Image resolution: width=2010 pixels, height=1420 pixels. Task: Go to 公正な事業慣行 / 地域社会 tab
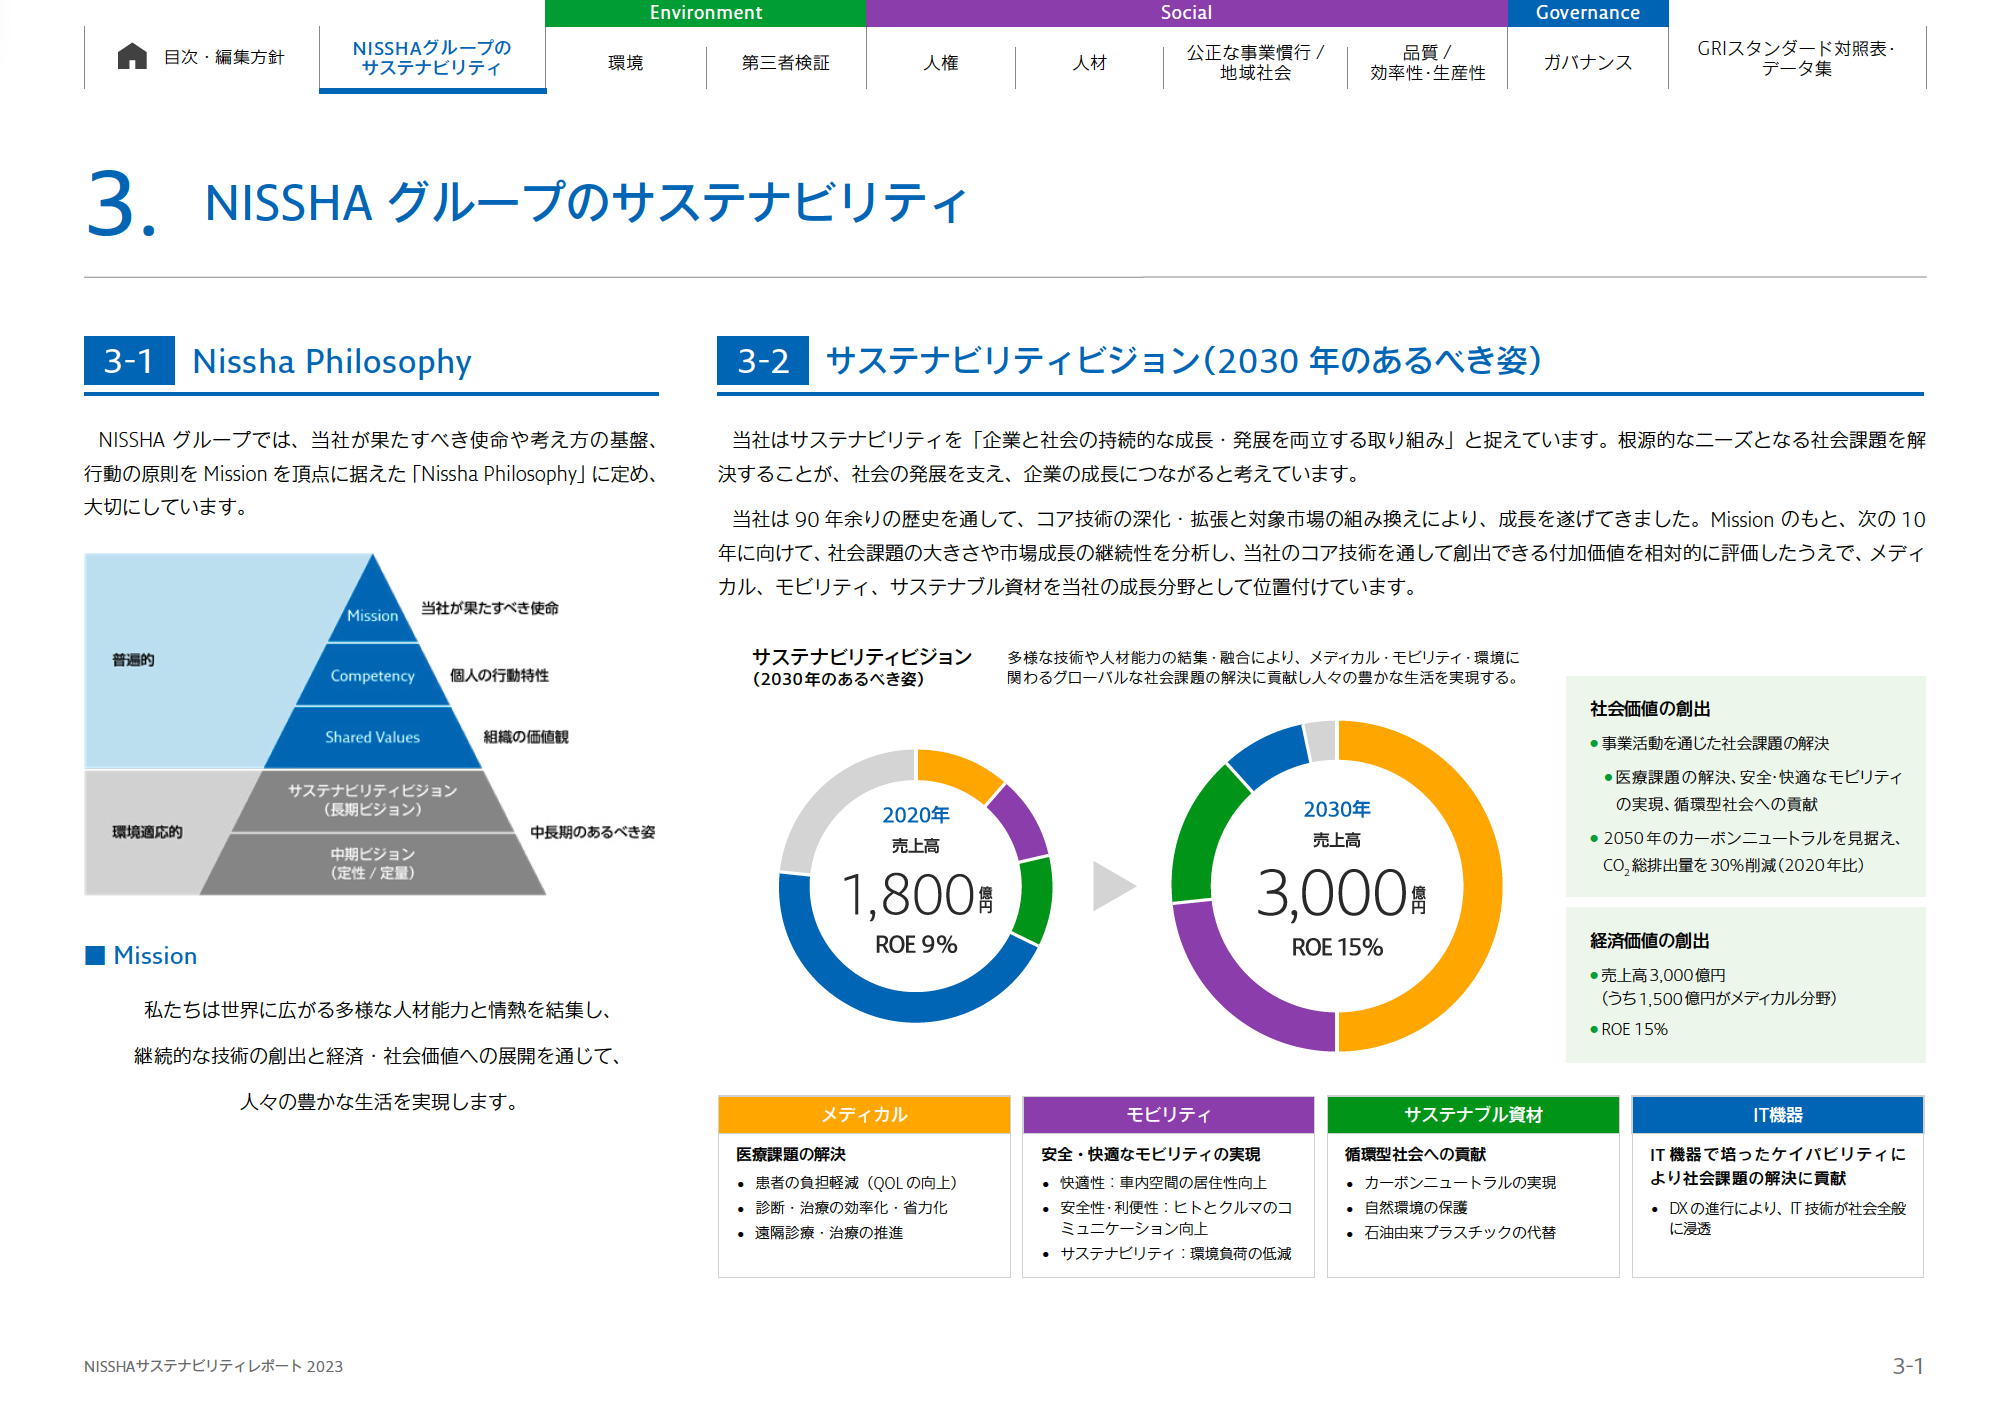[1255, 62]
